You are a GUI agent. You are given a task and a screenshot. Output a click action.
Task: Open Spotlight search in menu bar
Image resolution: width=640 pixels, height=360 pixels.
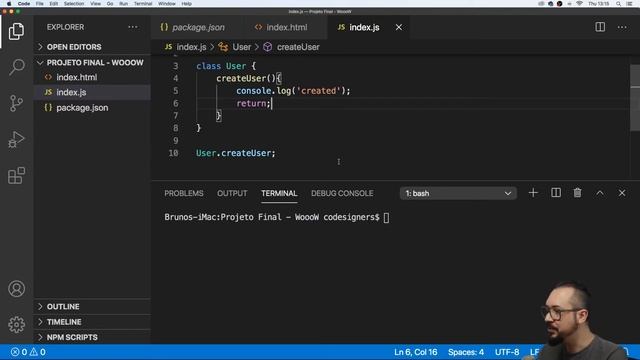(618, 3)
